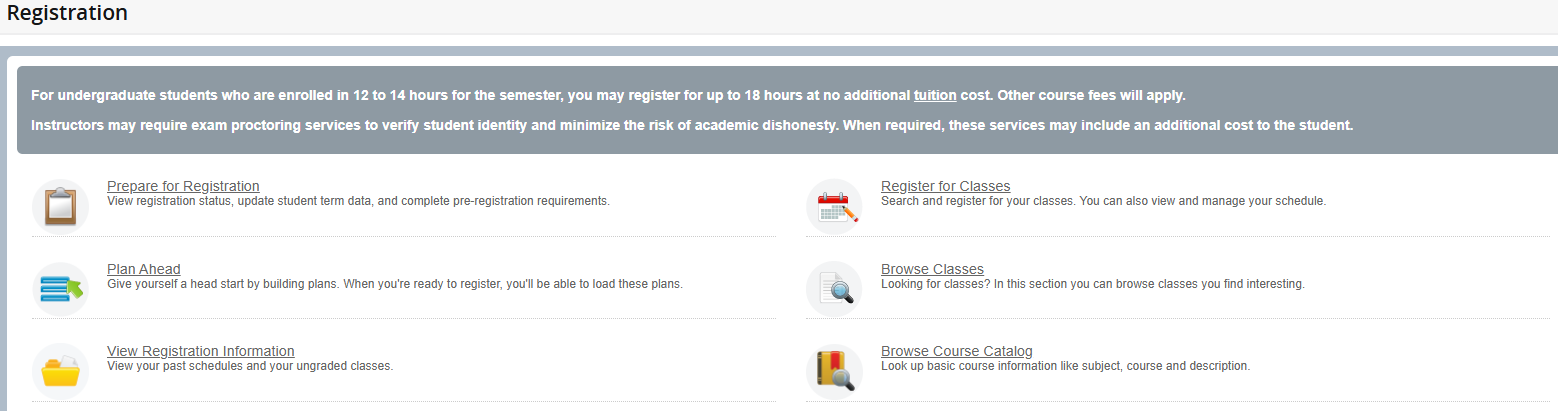Click the yellow folder icon for View Registration Information

pyautogui.click(x=60, y=371)
